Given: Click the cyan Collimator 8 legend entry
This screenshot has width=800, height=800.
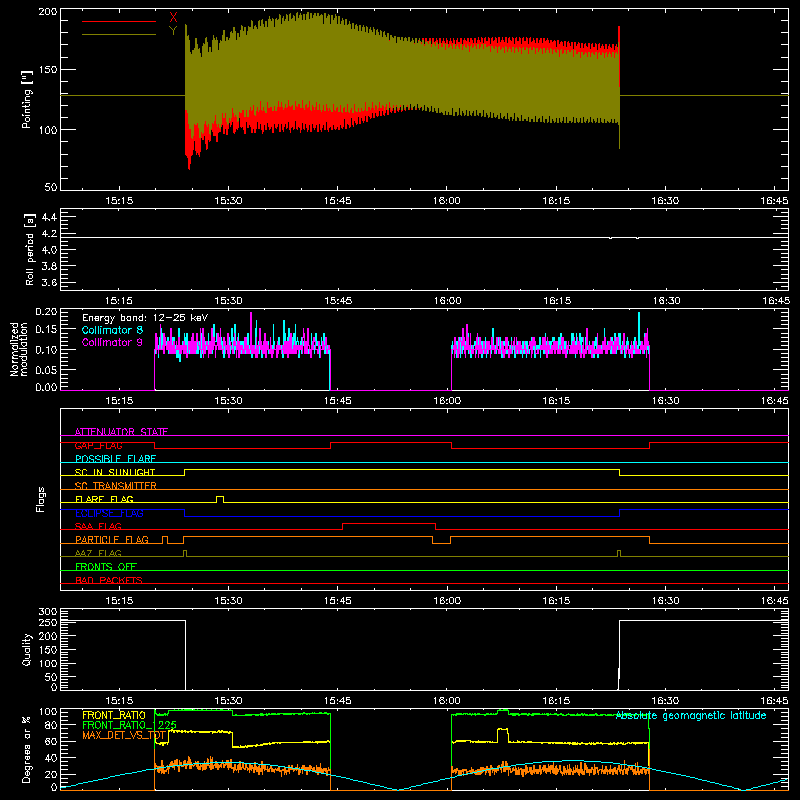Looking at the screenshot, I should point(112,330).
